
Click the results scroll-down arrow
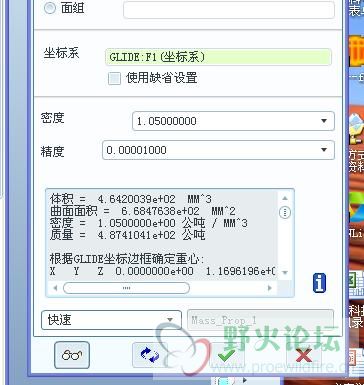(x=285, y=273)
